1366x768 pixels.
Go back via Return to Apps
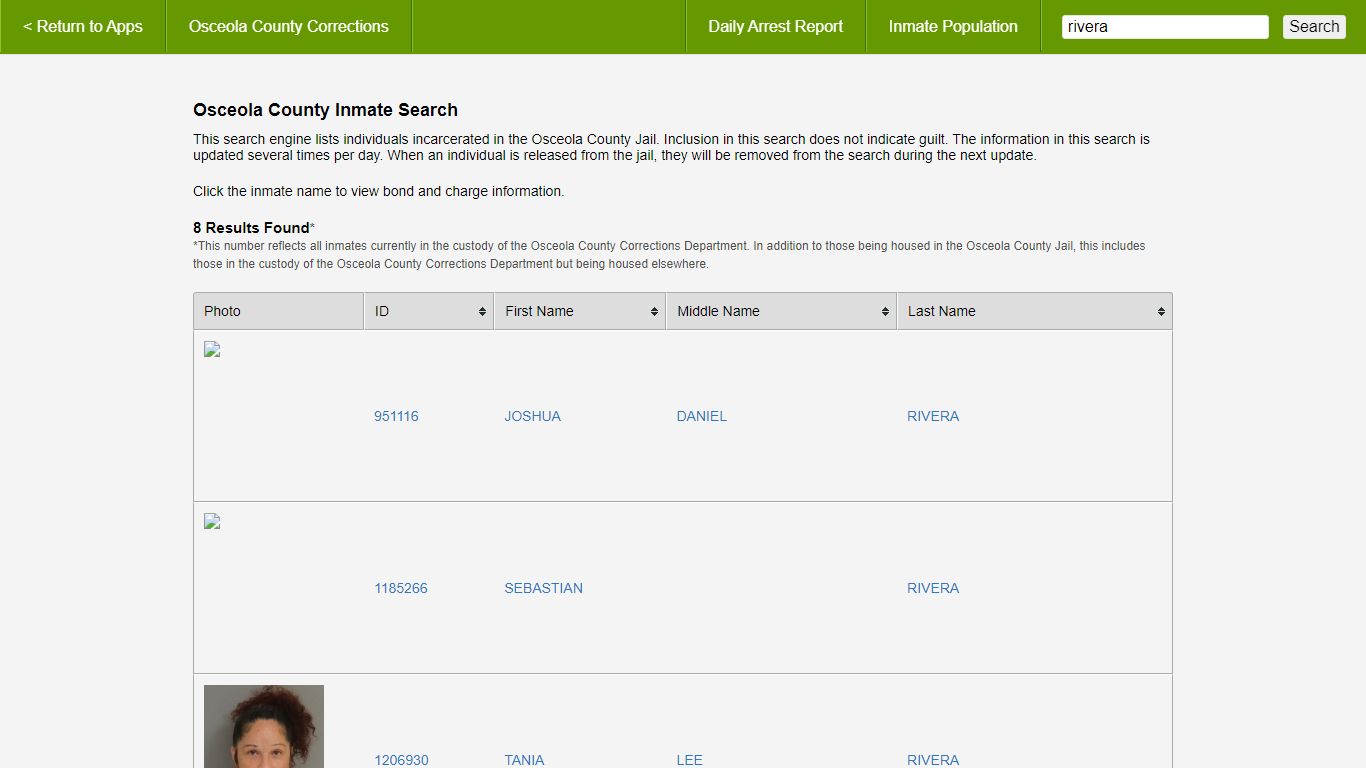click(83, 27)
